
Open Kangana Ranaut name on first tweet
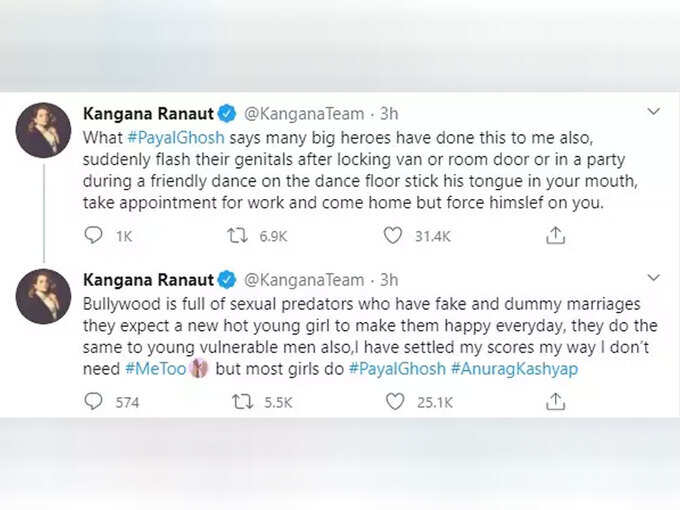[x=148, y=114]
